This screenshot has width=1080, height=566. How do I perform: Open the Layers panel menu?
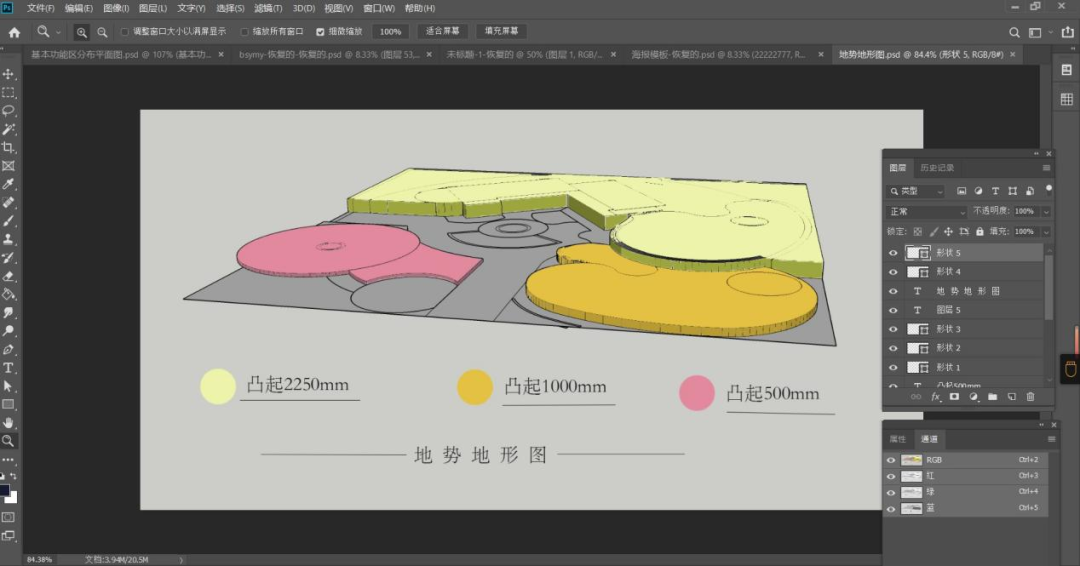1046,167
